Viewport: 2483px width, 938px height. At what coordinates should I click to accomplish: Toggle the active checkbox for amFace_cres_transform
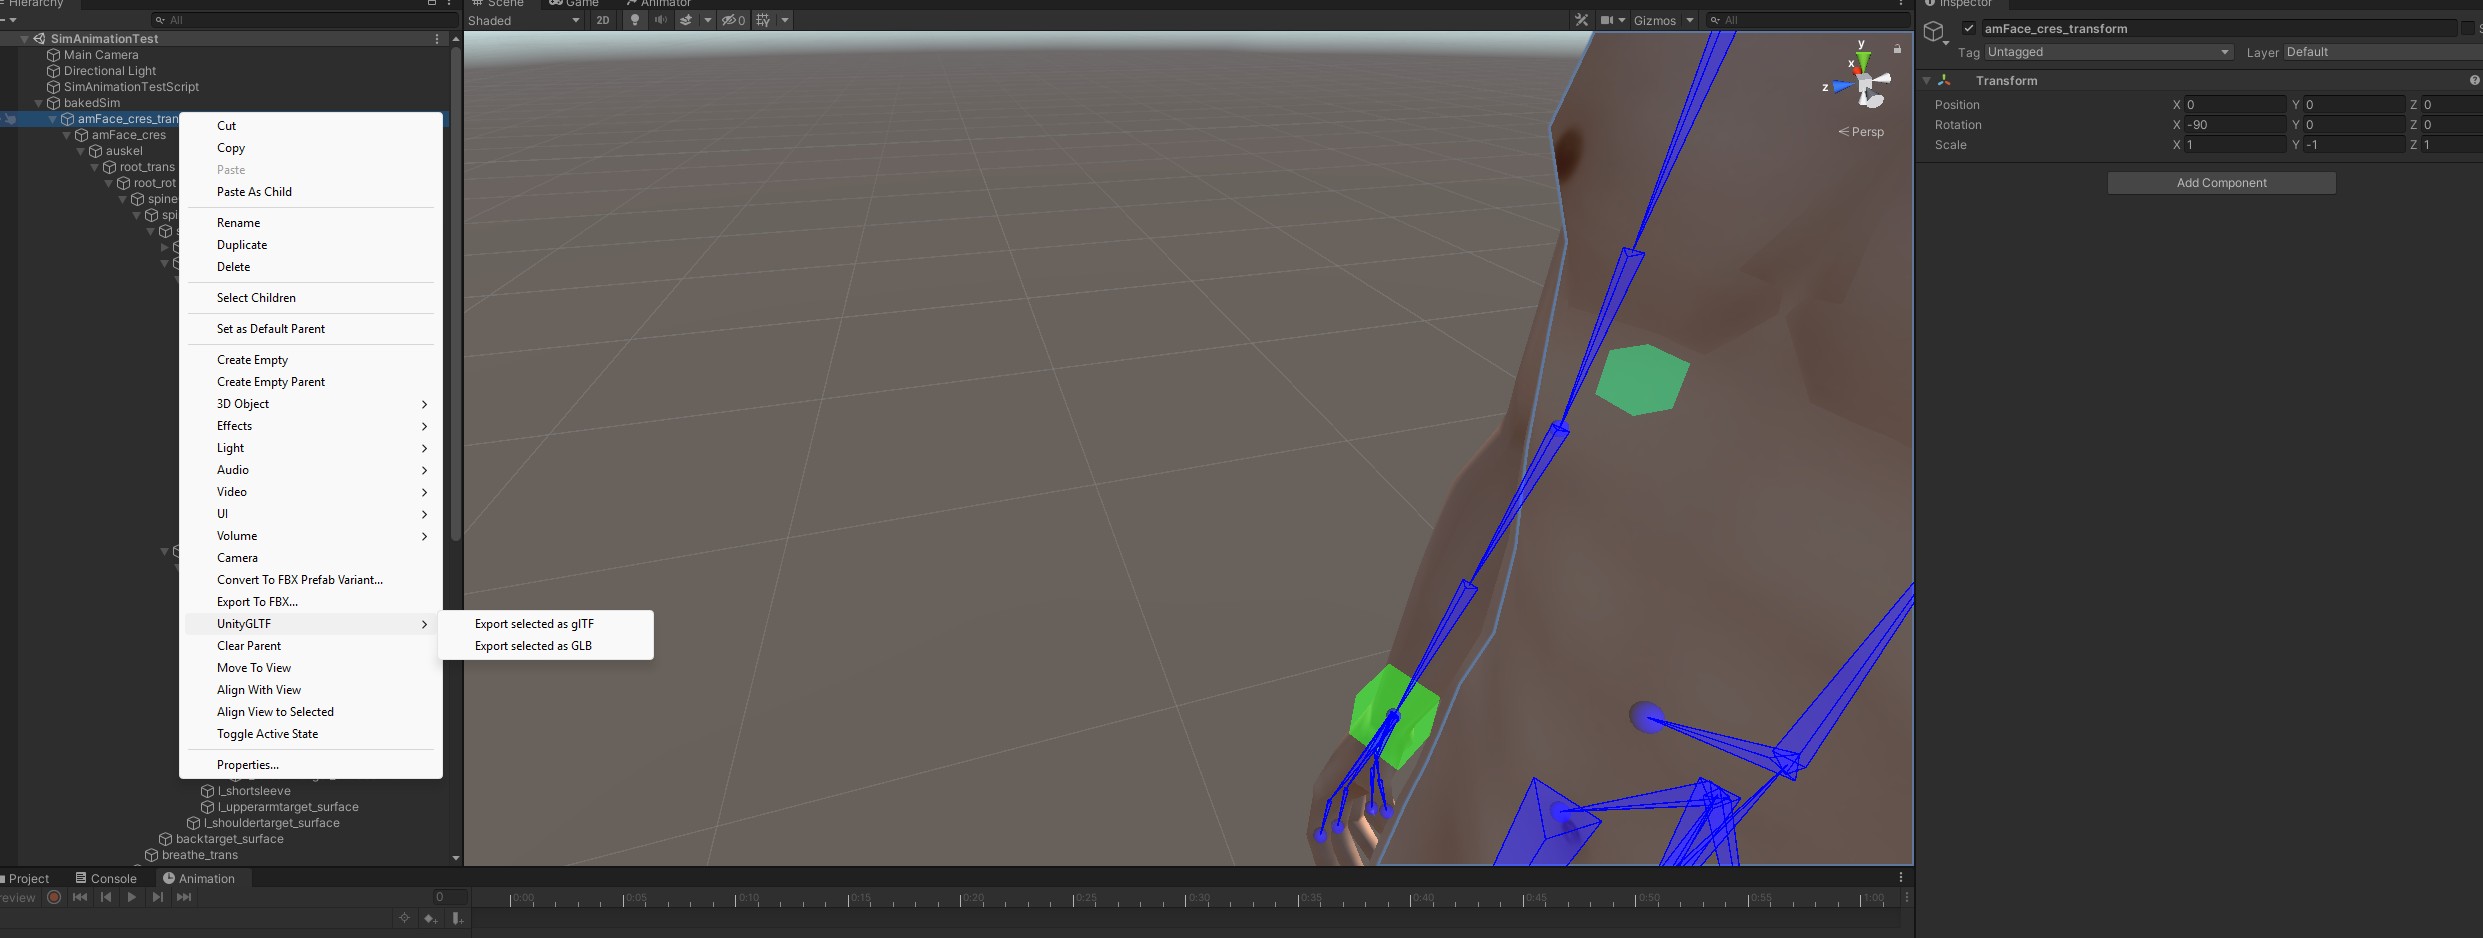pyautogui.click(x=1967, y=29)
